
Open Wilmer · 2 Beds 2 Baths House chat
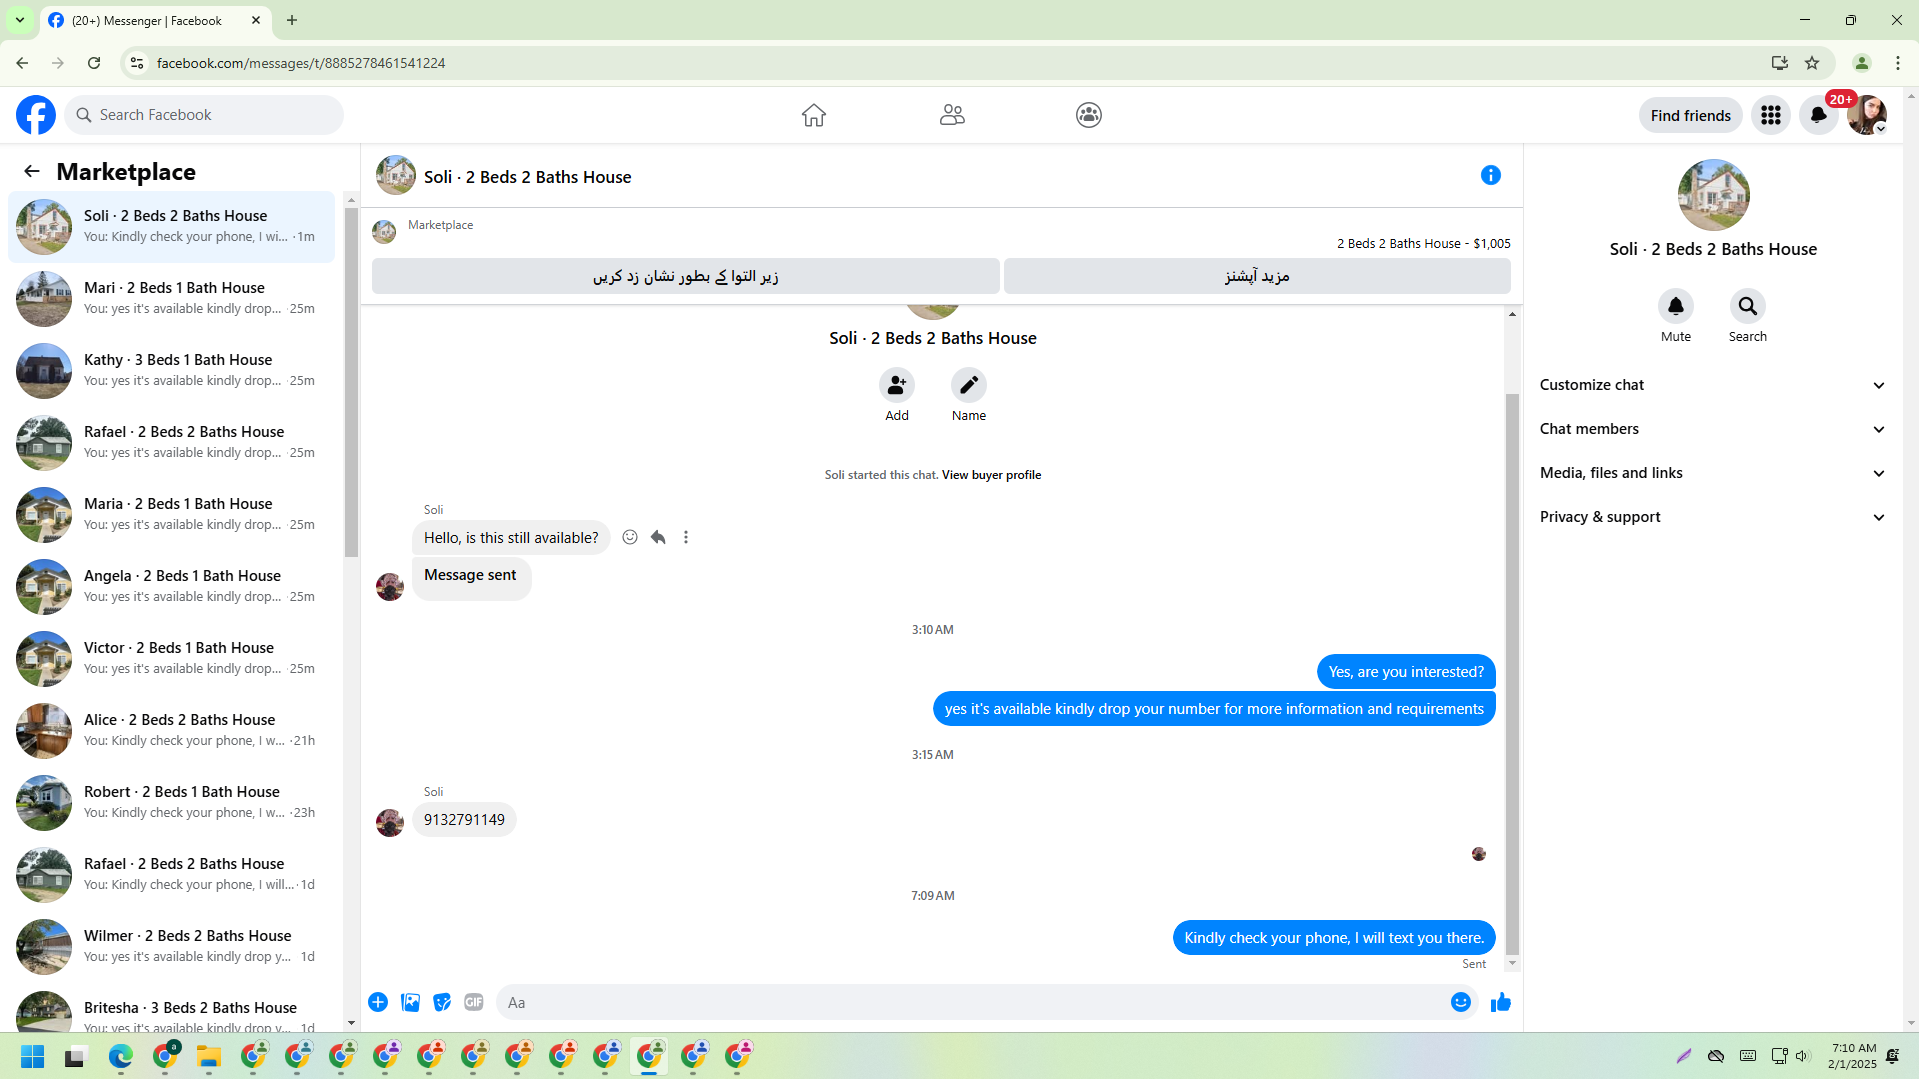(x=172, y=947)
